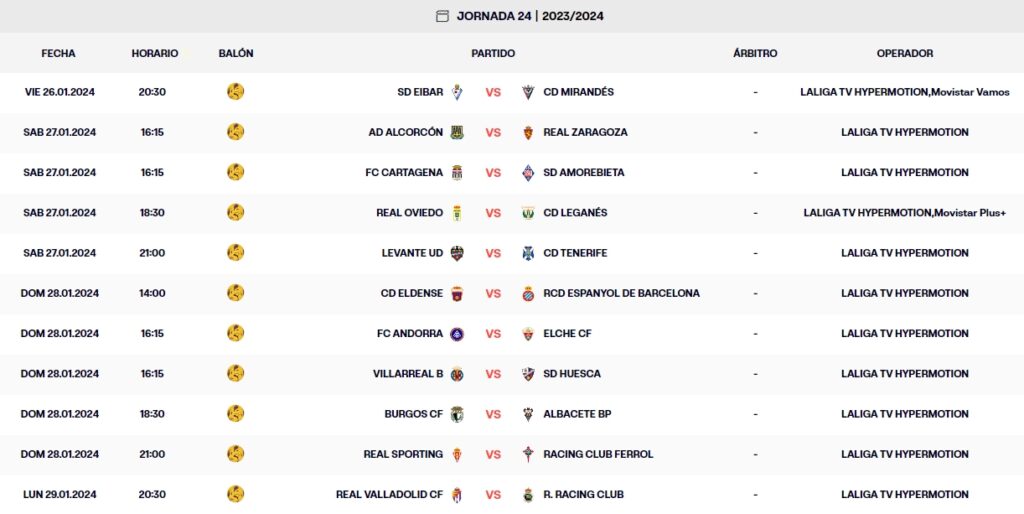Click the calendar icon beside Jornada 24
1024x514 pixels.
pos(443,16)
